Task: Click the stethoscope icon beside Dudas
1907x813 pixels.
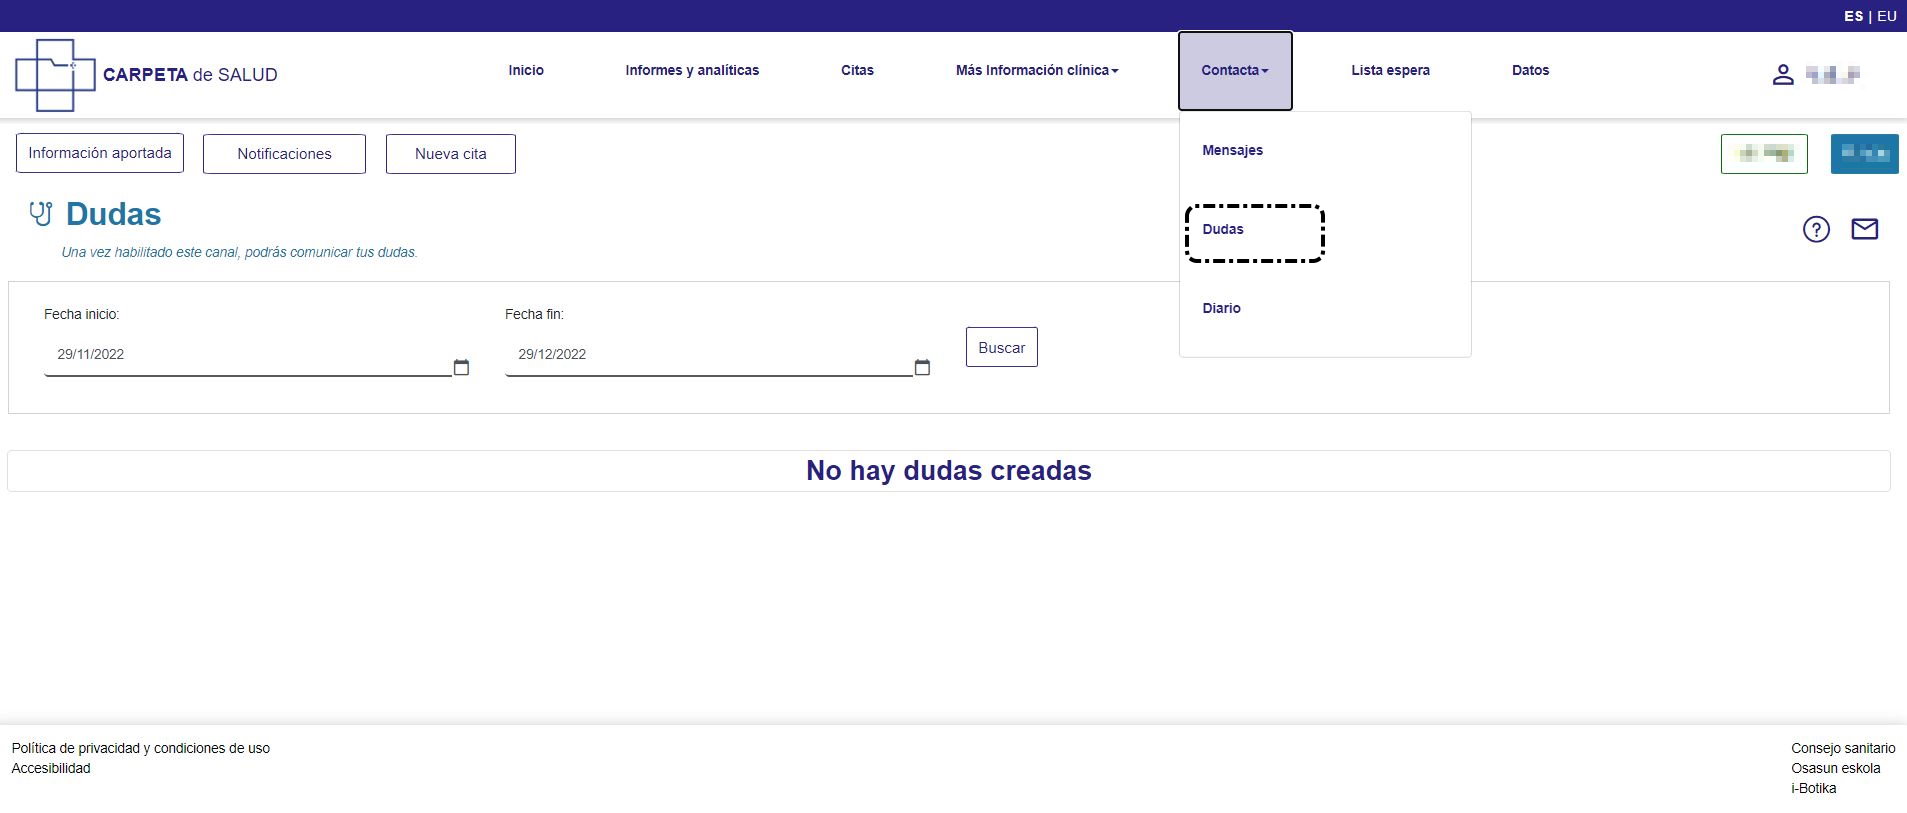Action: point(41,214)
